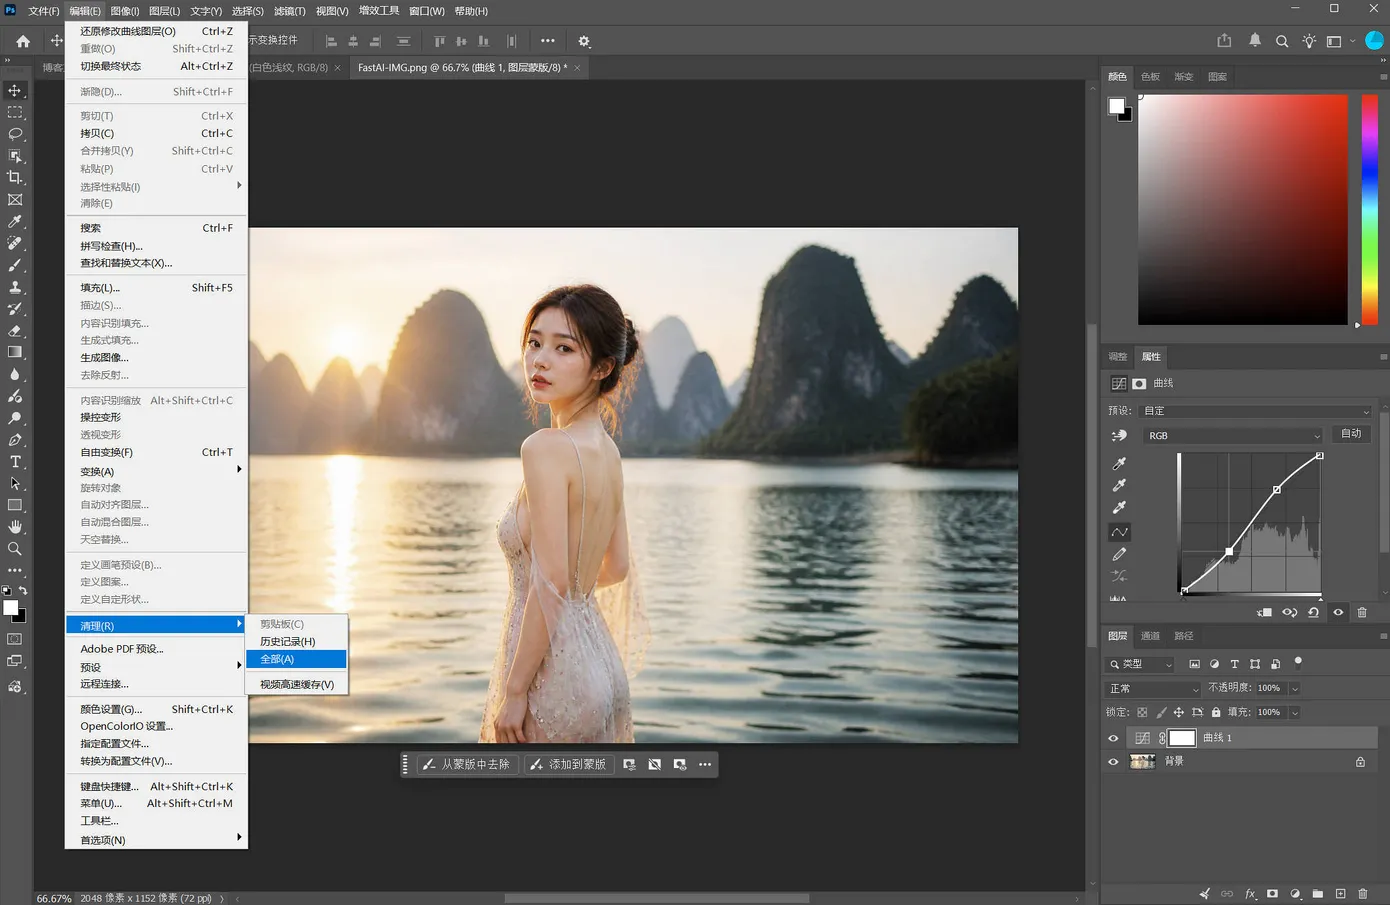This screenshot has width=1390, height=905.
Task: Click the 自动 auto button in curves
Action: coord(1351,434)
